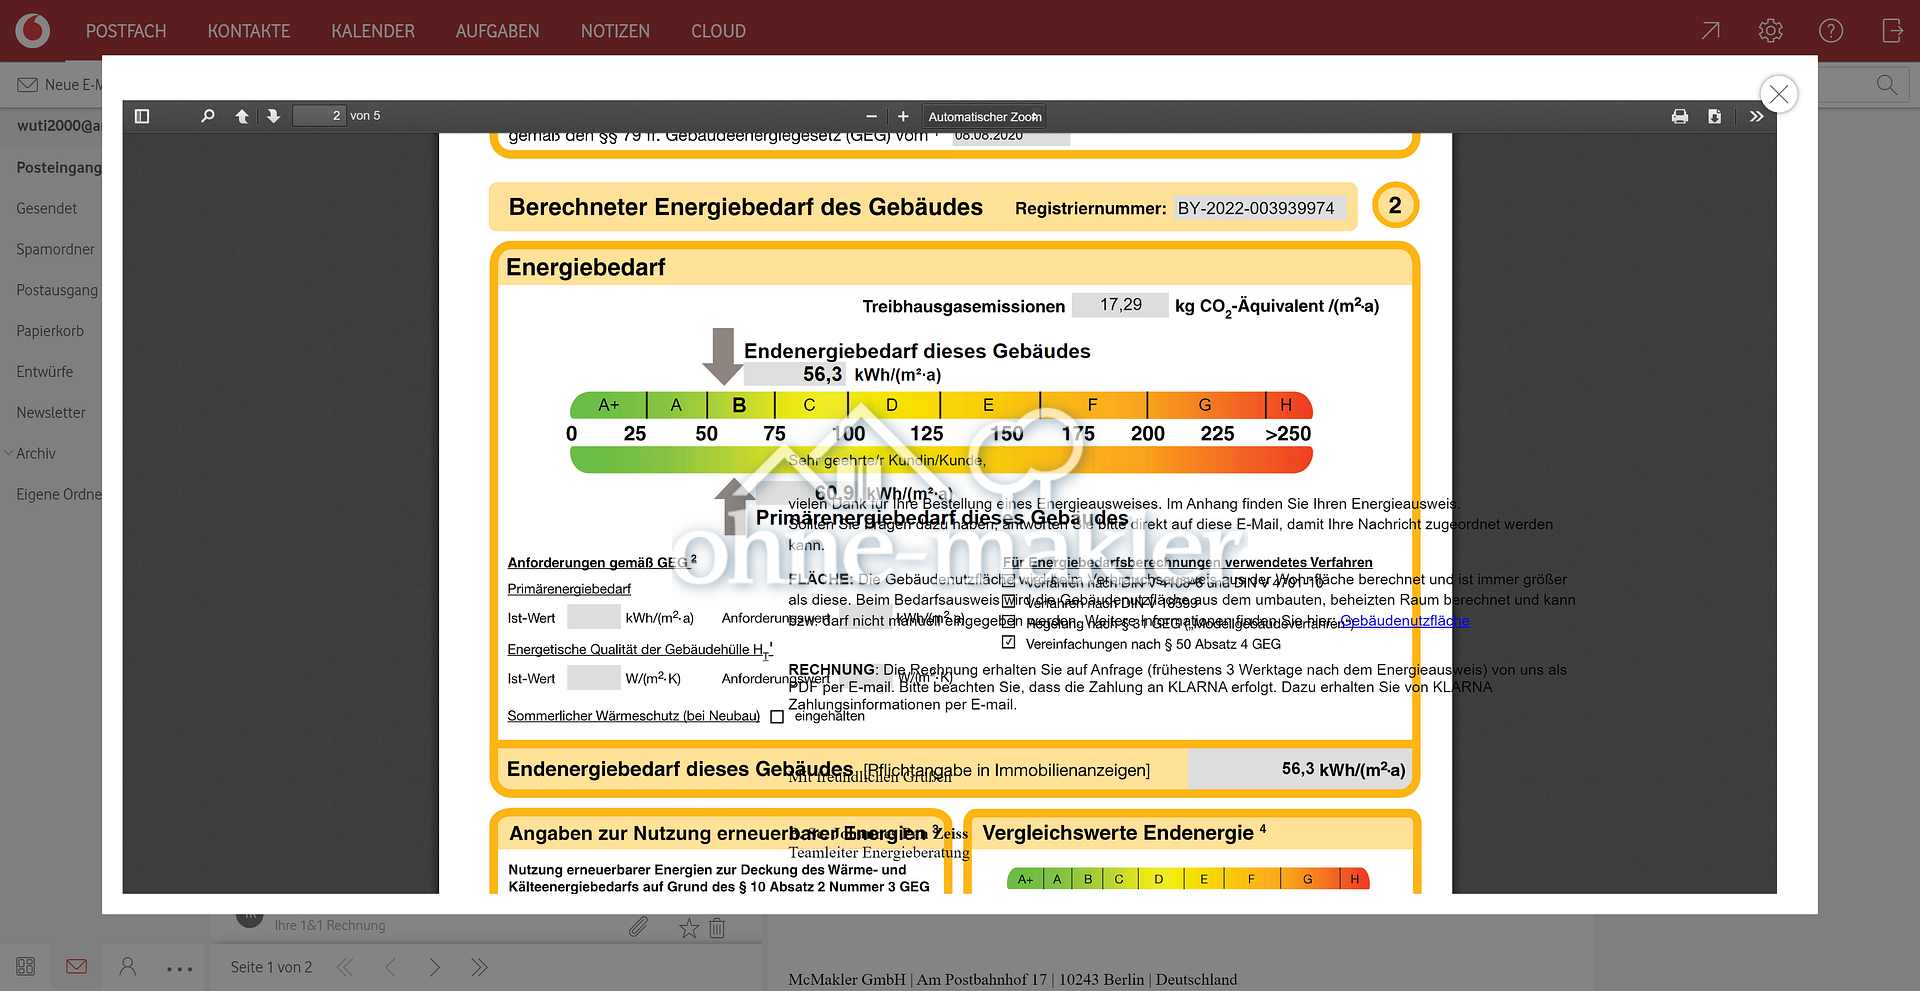This screenshot has width=1920, height=991.
Task: Click the page number input field
Action: coord(319,115)
